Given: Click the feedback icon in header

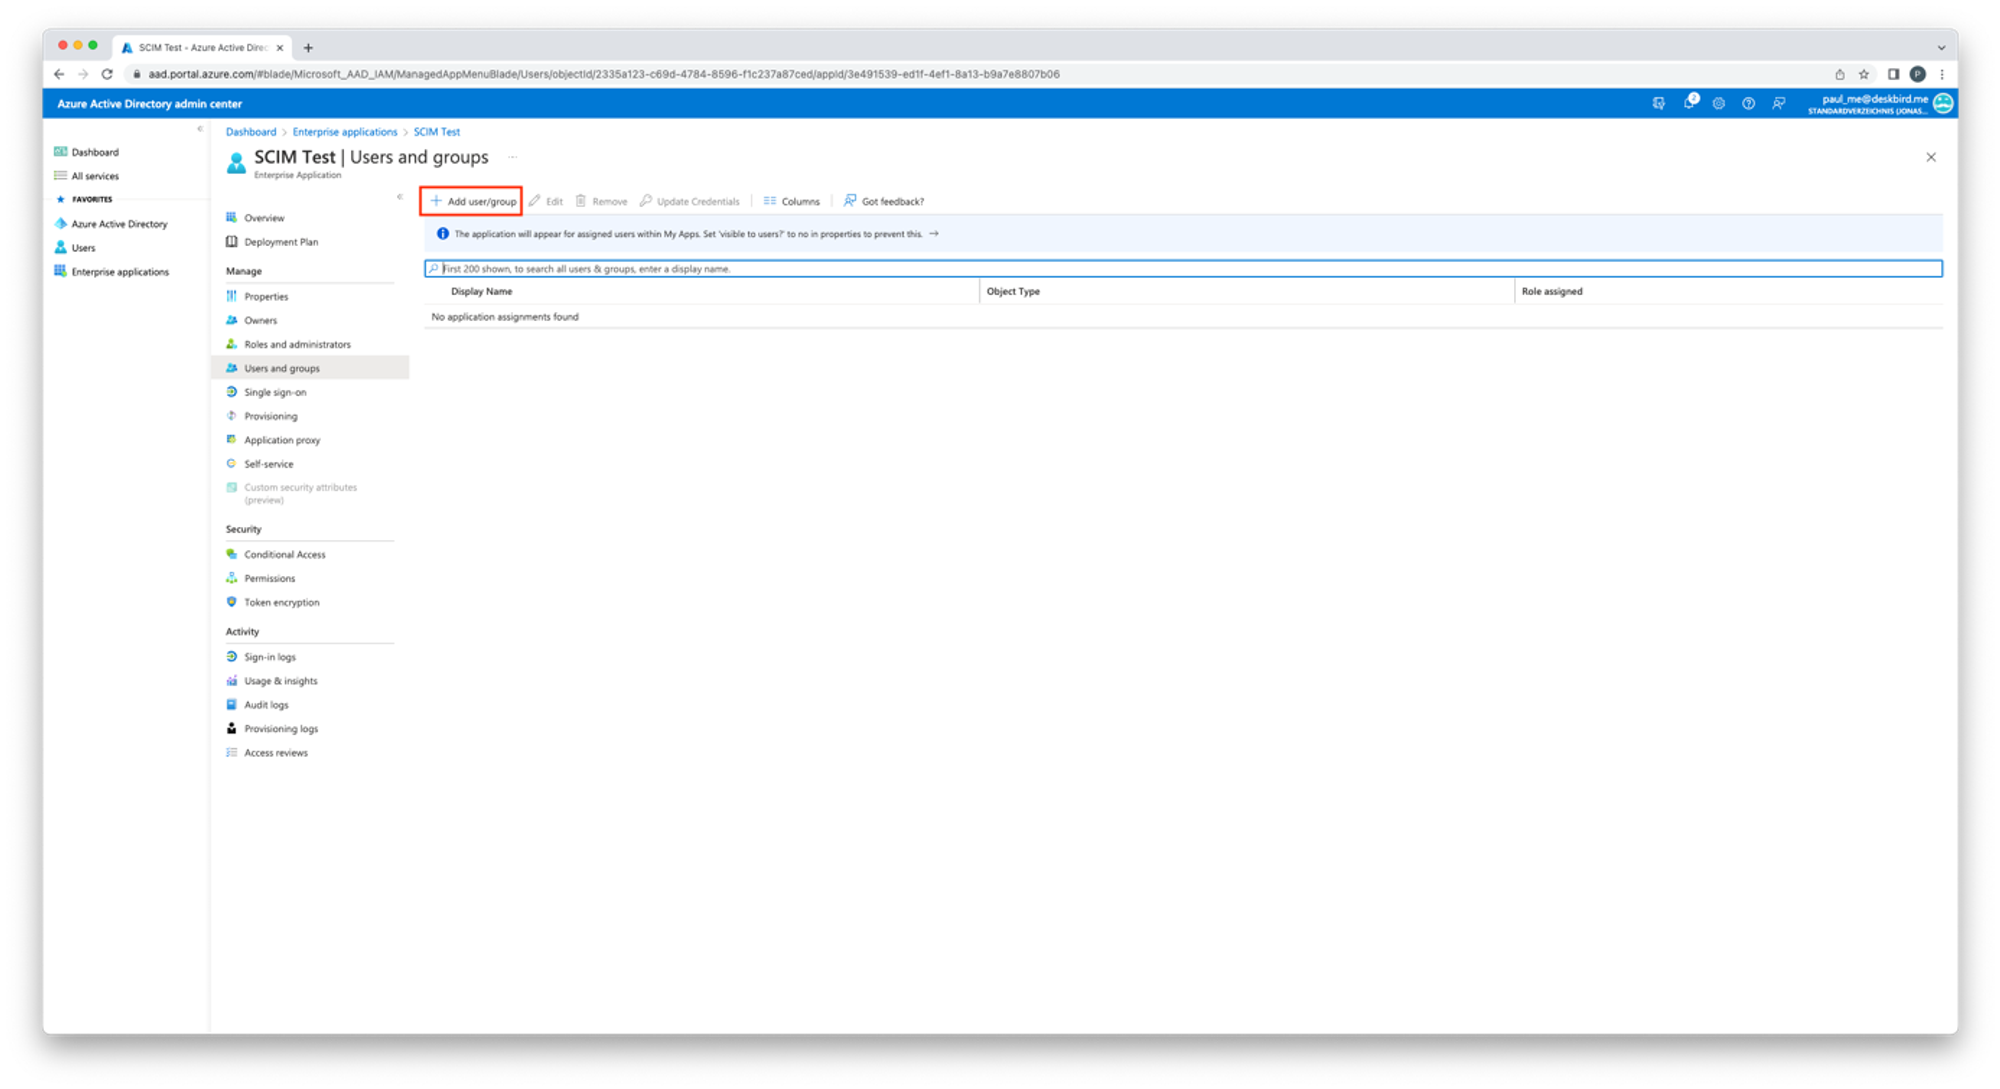Looking at the screenshot, I should click(1778, 103).
